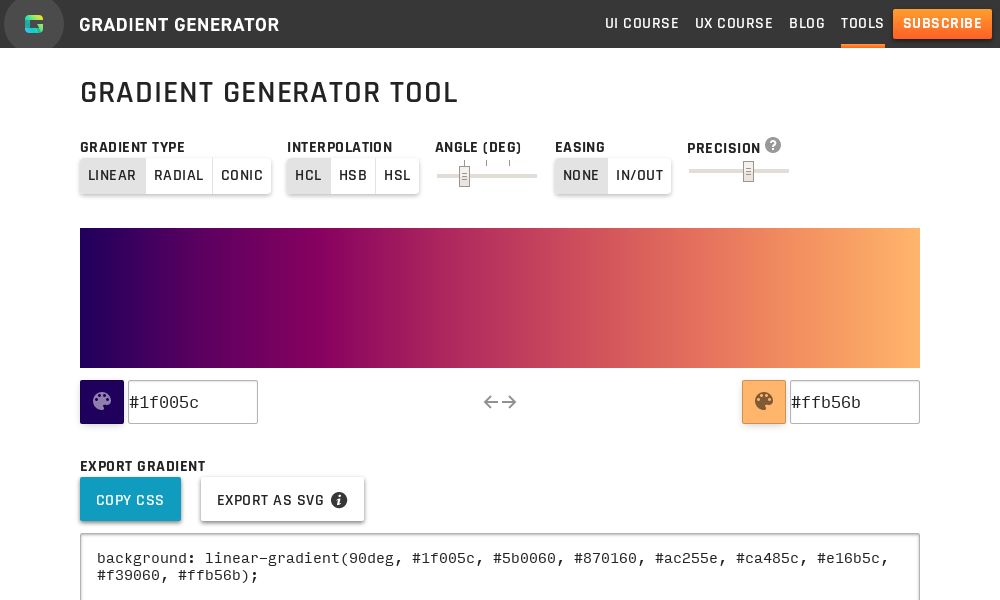This screenshot has width=1000, height=600.
Task: Click the swap gradient colors arrows
Action: 500,402
